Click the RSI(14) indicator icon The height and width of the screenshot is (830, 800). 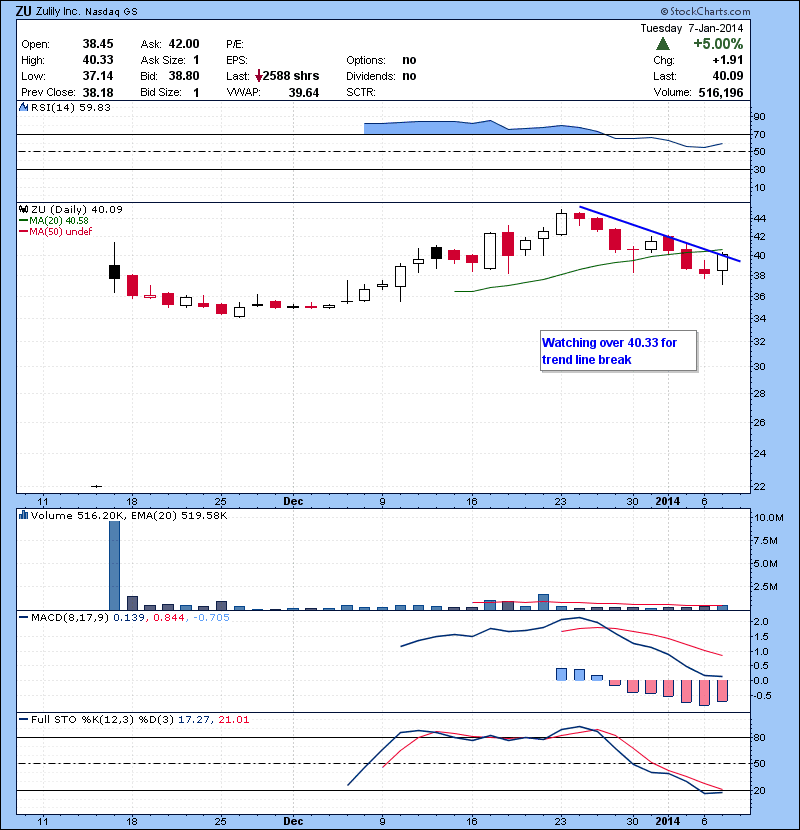click(x=24, y=107)
